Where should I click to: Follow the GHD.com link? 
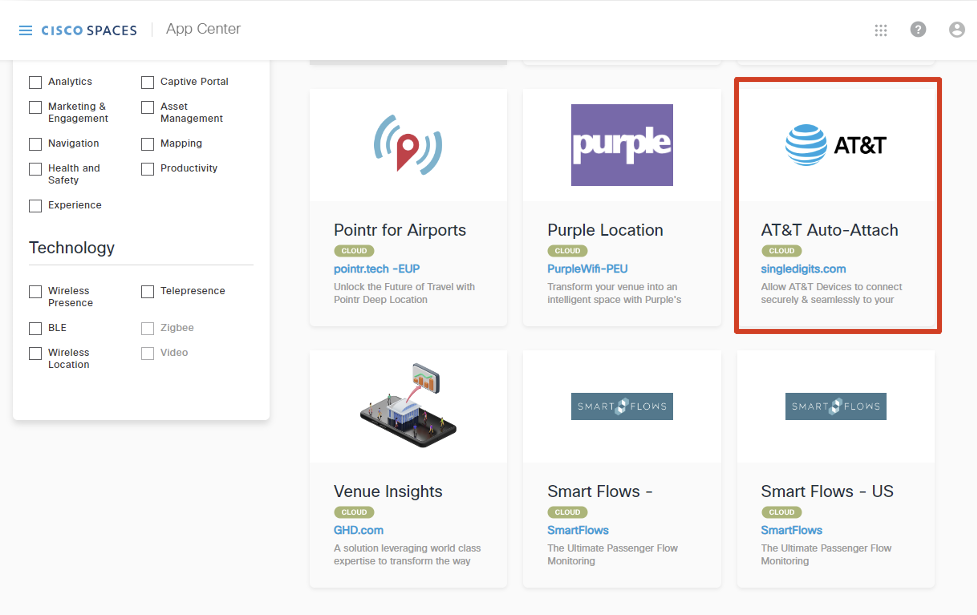coord(358,530)
